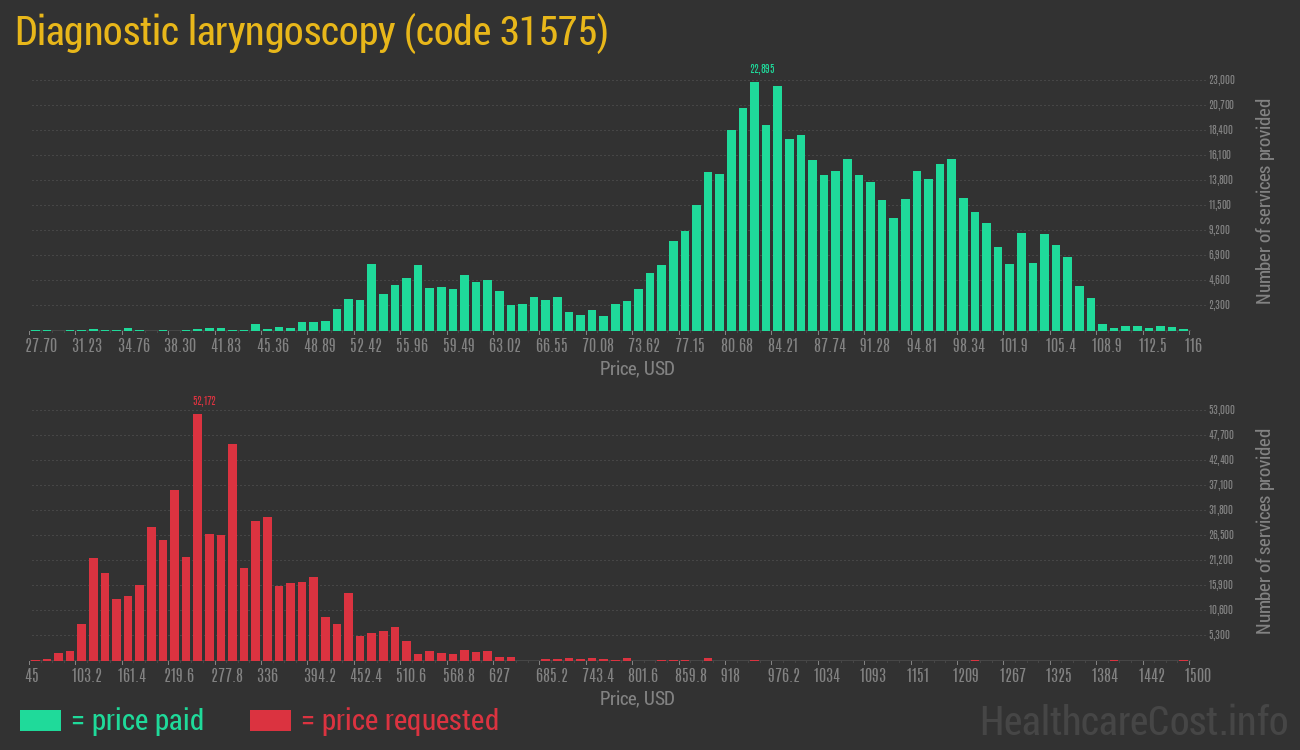The image size is (1300, 750).
Task: Click the 52,172 peak value label
Action: [204, 401]
